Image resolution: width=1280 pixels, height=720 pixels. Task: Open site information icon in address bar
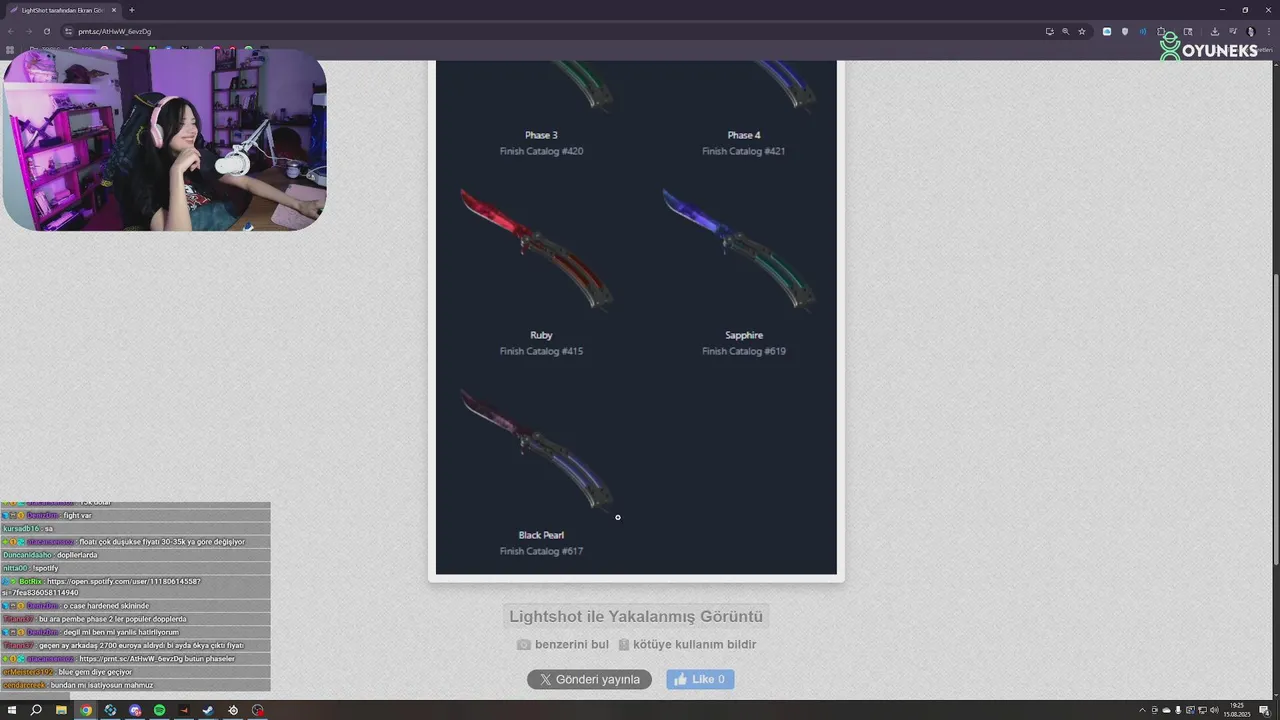click(68, 31)
